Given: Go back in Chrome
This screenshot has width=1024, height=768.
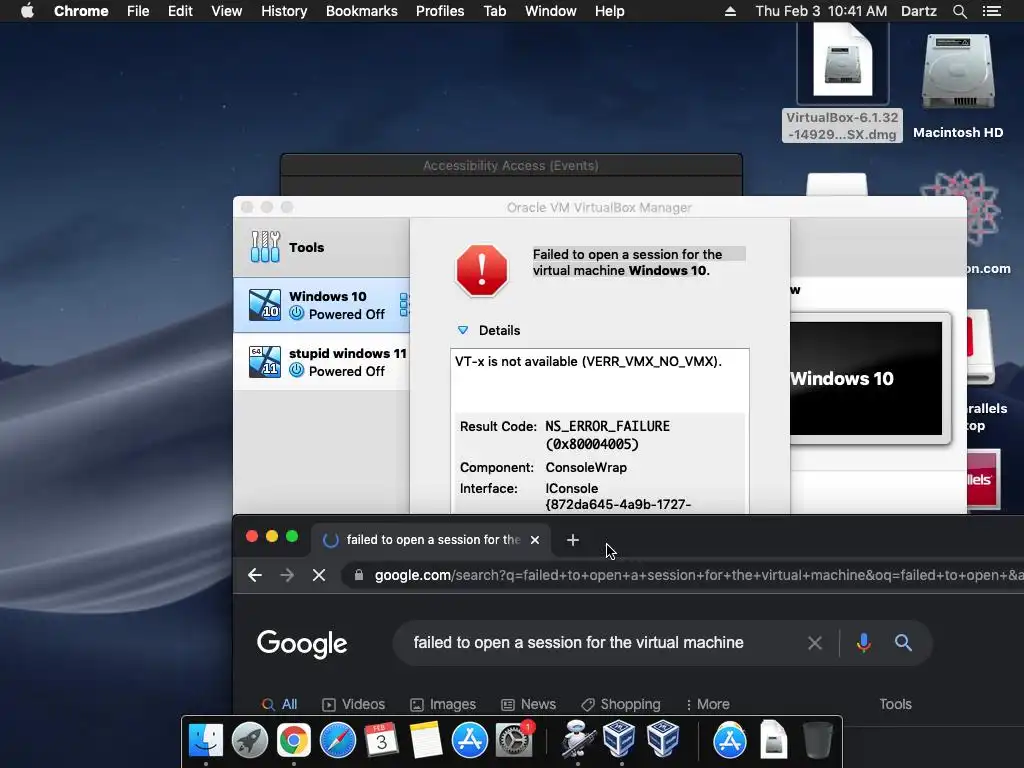Looking at the screenshot, I should (255, 575).
